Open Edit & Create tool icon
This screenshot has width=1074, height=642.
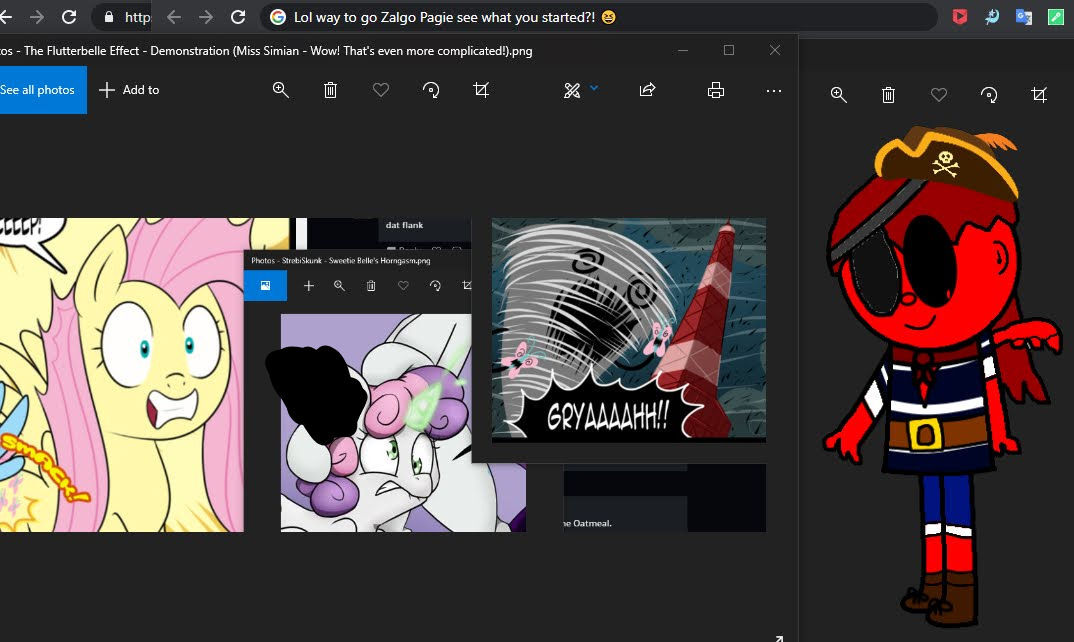[572, 90]
